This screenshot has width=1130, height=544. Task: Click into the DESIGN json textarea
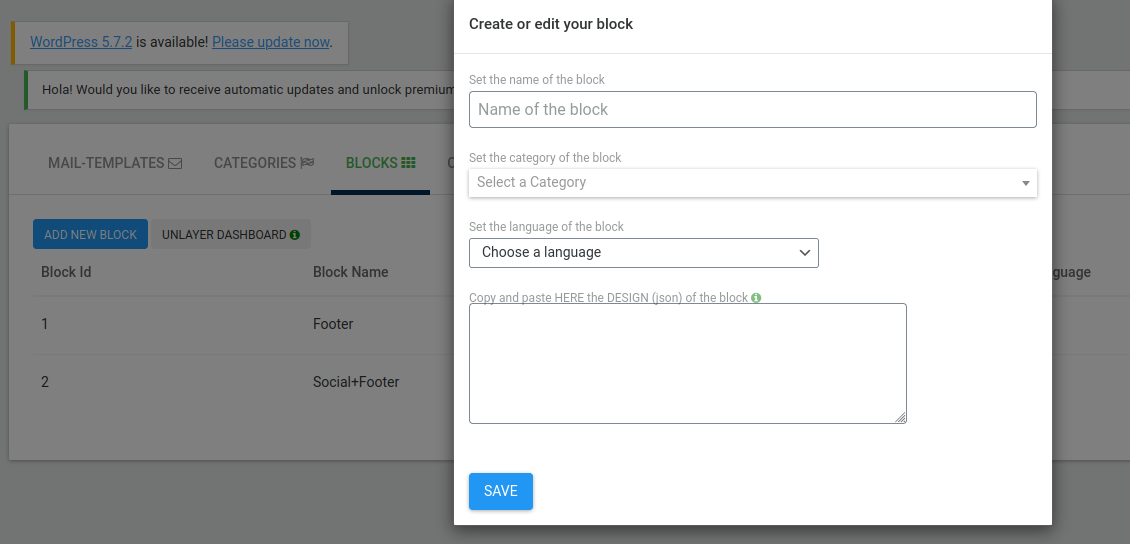[x=688, y=363]
